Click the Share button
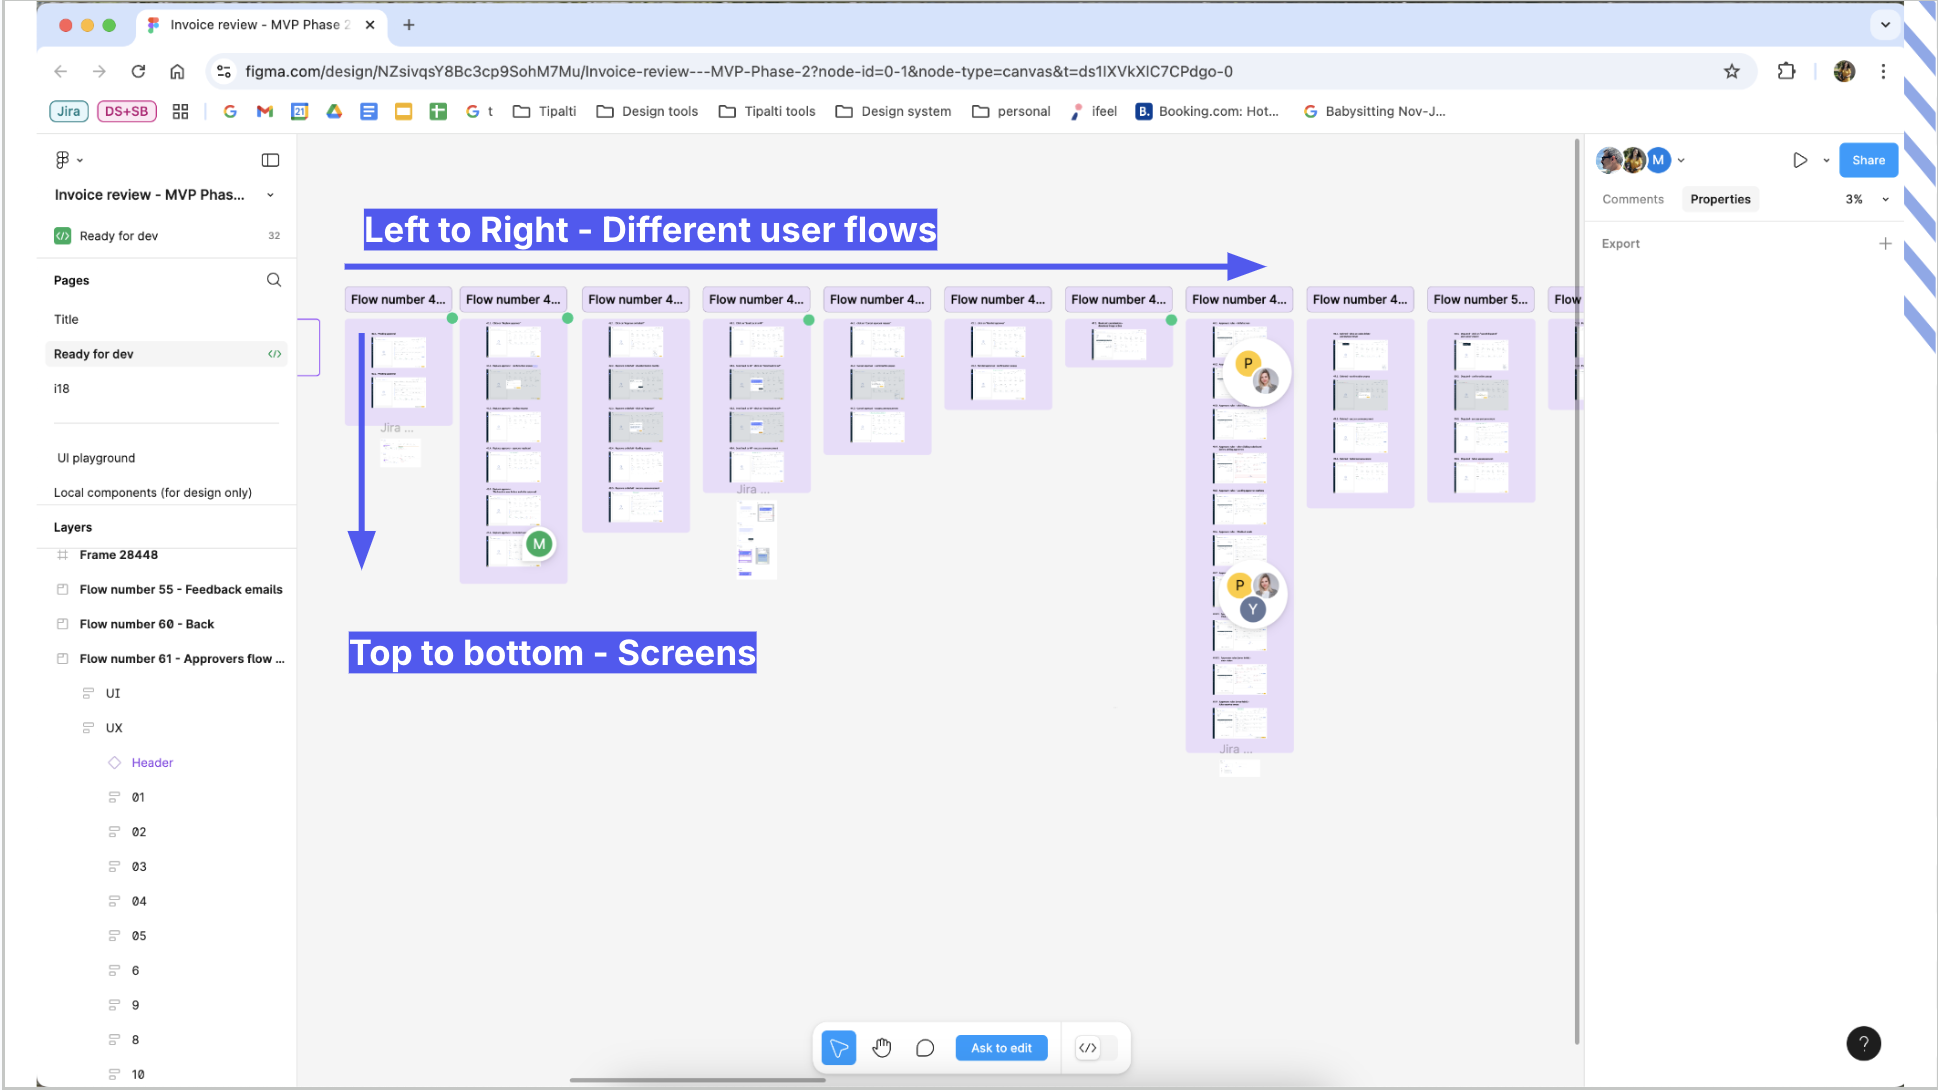1938x1090 pixels. pos(1867,160)
